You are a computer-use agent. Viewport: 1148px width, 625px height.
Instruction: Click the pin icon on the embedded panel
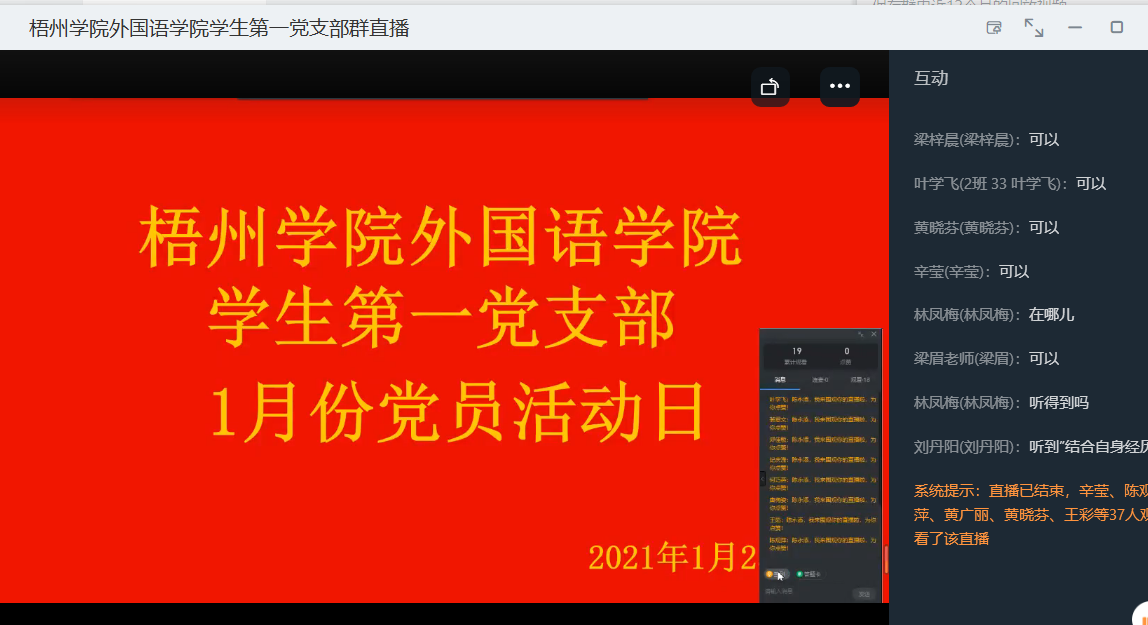click(x=861, y=334)
